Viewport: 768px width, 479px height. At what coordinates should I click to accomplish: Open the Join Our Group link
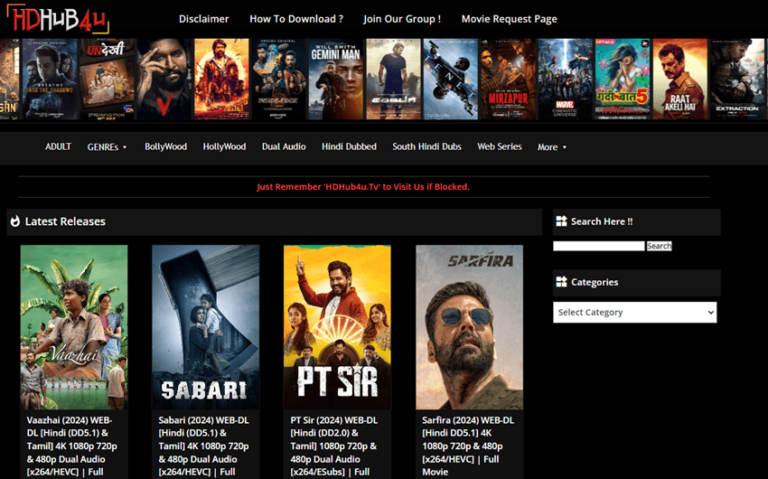pos(402,19)
